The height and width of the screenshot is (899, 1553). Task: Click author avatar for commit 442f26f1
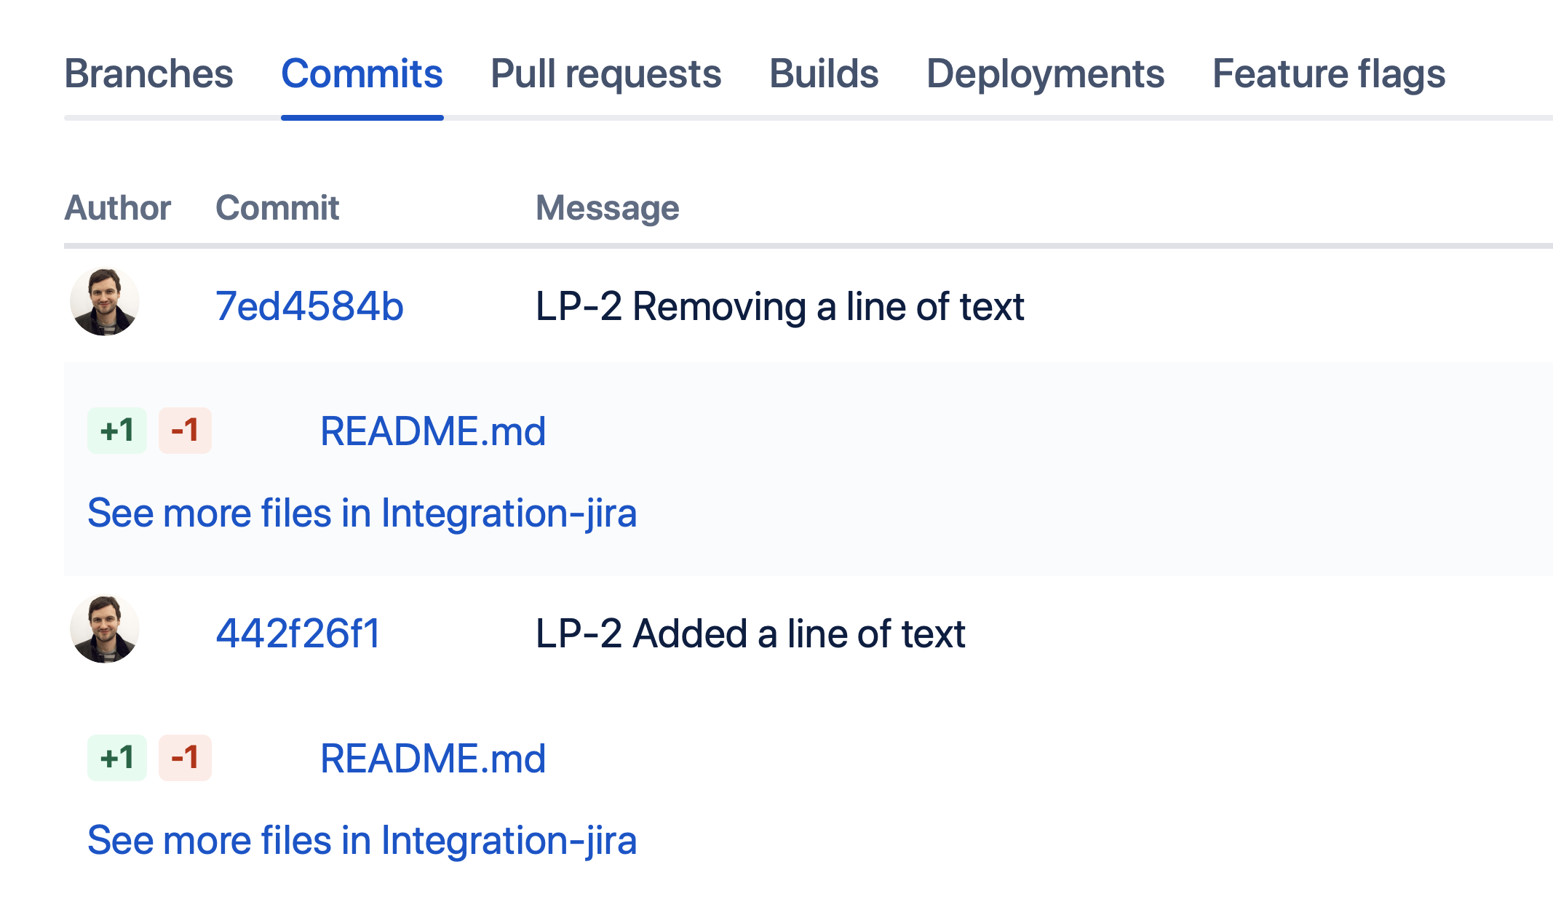tap(104, 629)
